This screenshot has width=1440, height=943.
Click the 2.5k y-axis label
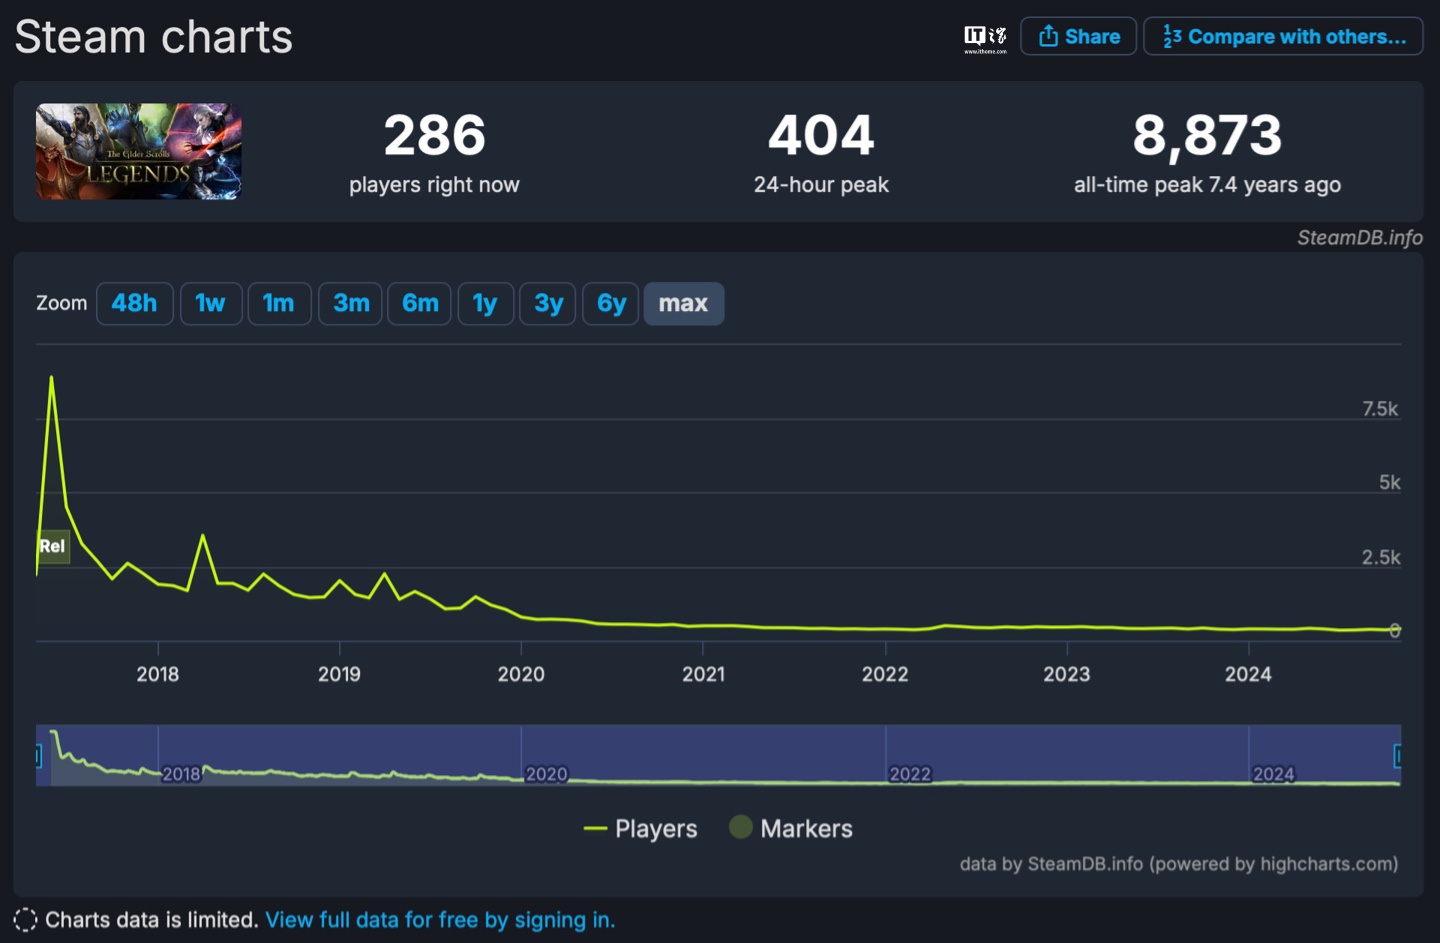1380,557
